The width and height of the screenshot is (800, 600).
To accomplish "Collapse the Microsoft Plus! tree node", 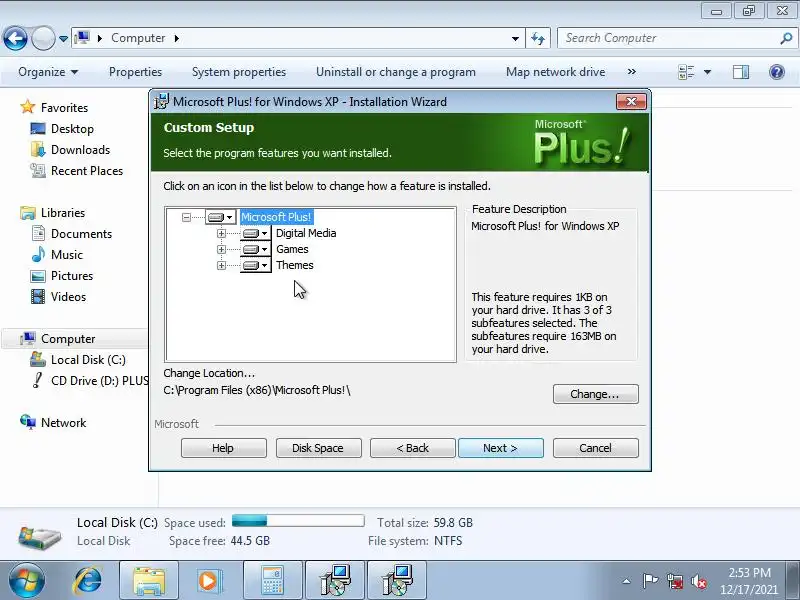I will point(186,217).
